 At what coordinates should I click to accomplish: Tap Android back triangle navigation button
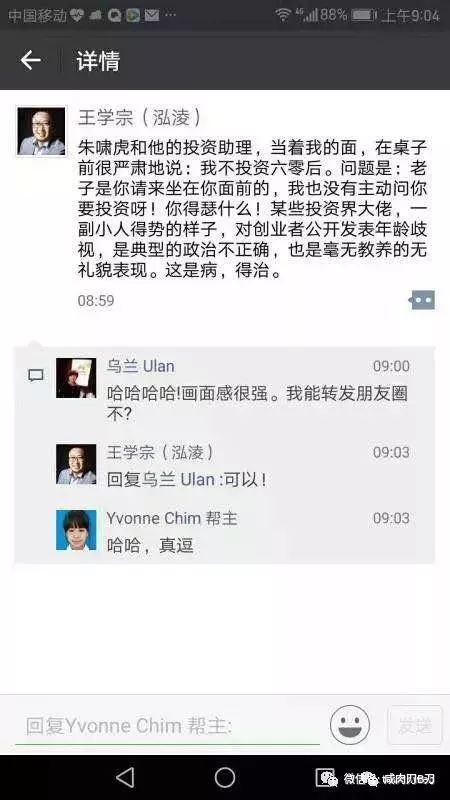(125, 778)
